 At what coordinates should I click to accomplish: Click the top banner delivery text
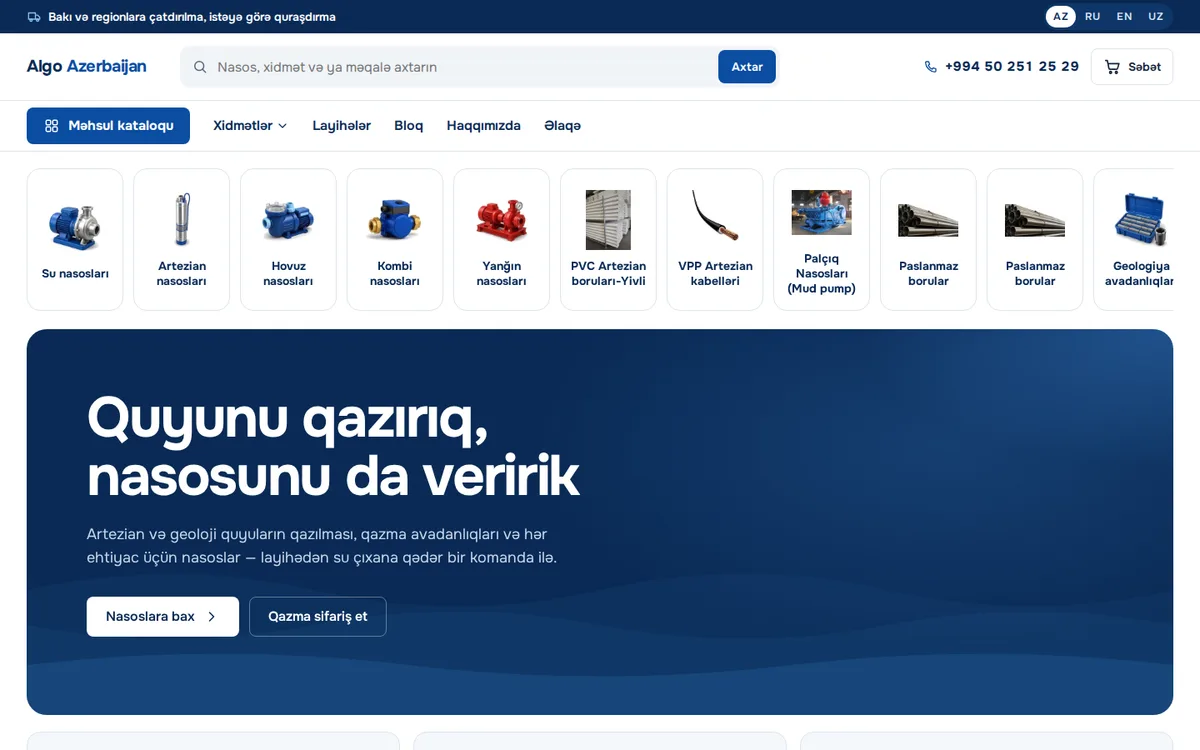(192, 17)
